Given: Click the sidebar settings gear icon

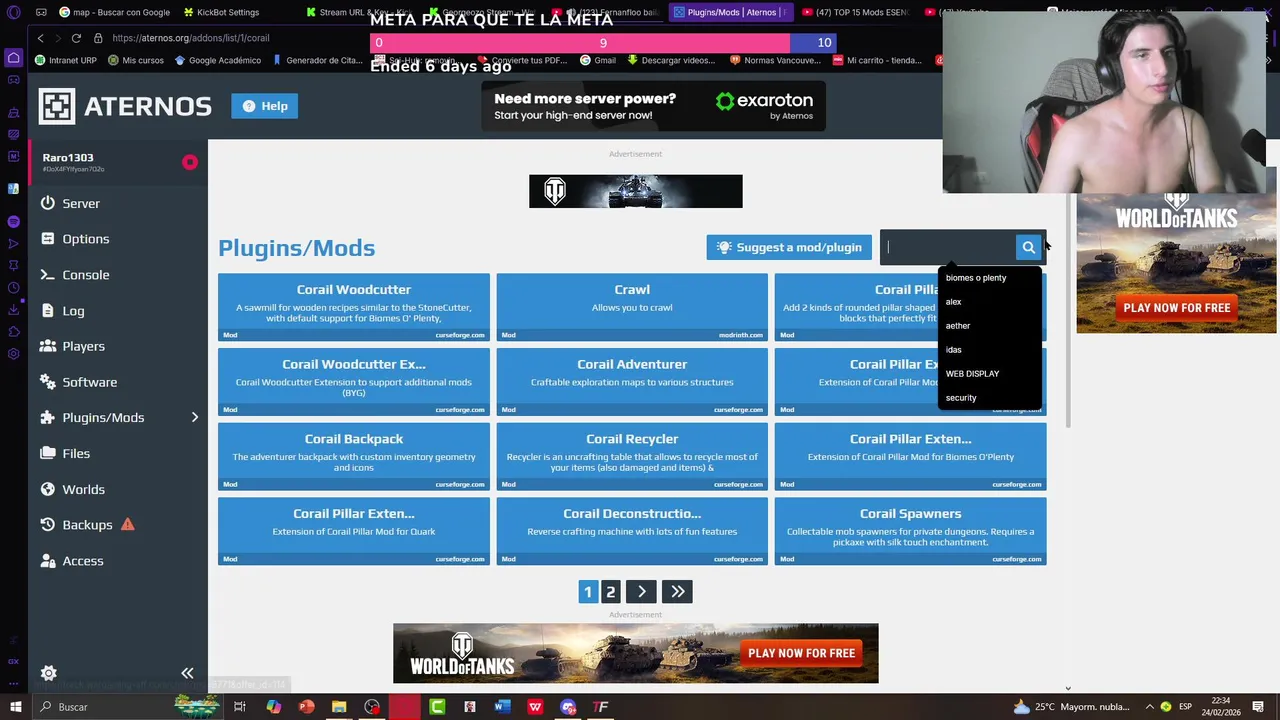Looking at the screenshot, I should coord(48,673).
